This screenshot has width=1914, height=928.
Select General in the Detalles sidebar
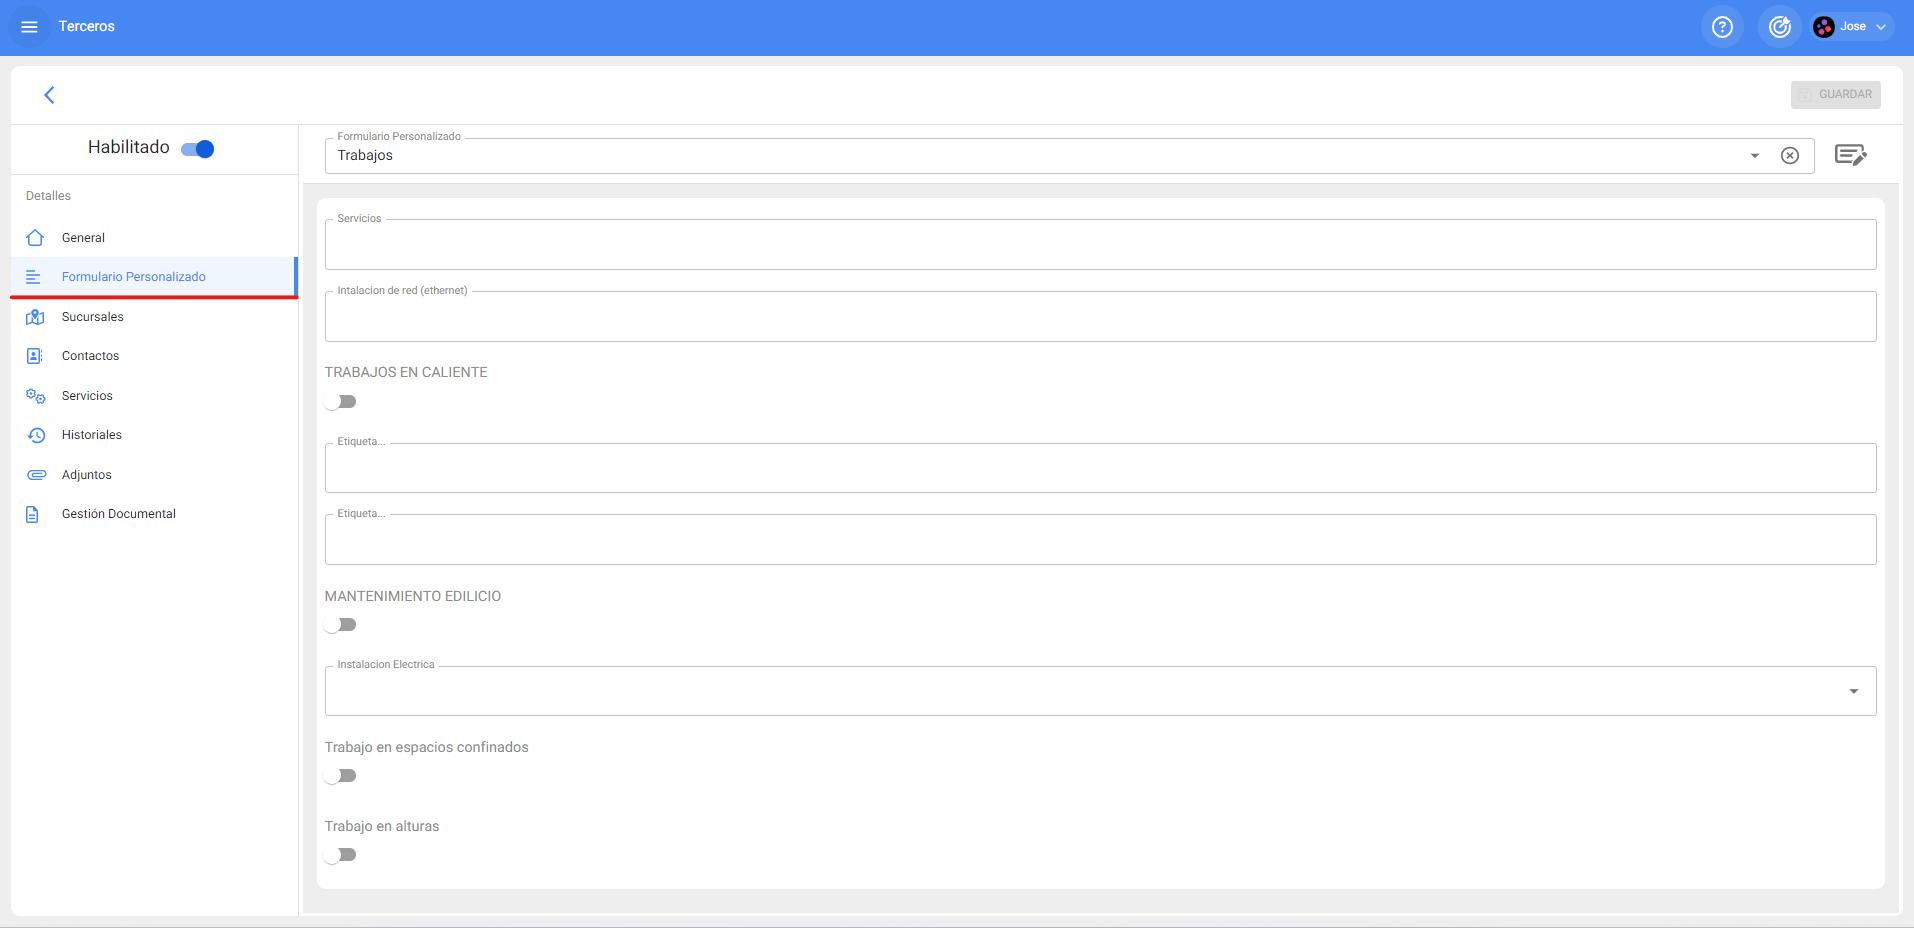[x=83, y=238]
